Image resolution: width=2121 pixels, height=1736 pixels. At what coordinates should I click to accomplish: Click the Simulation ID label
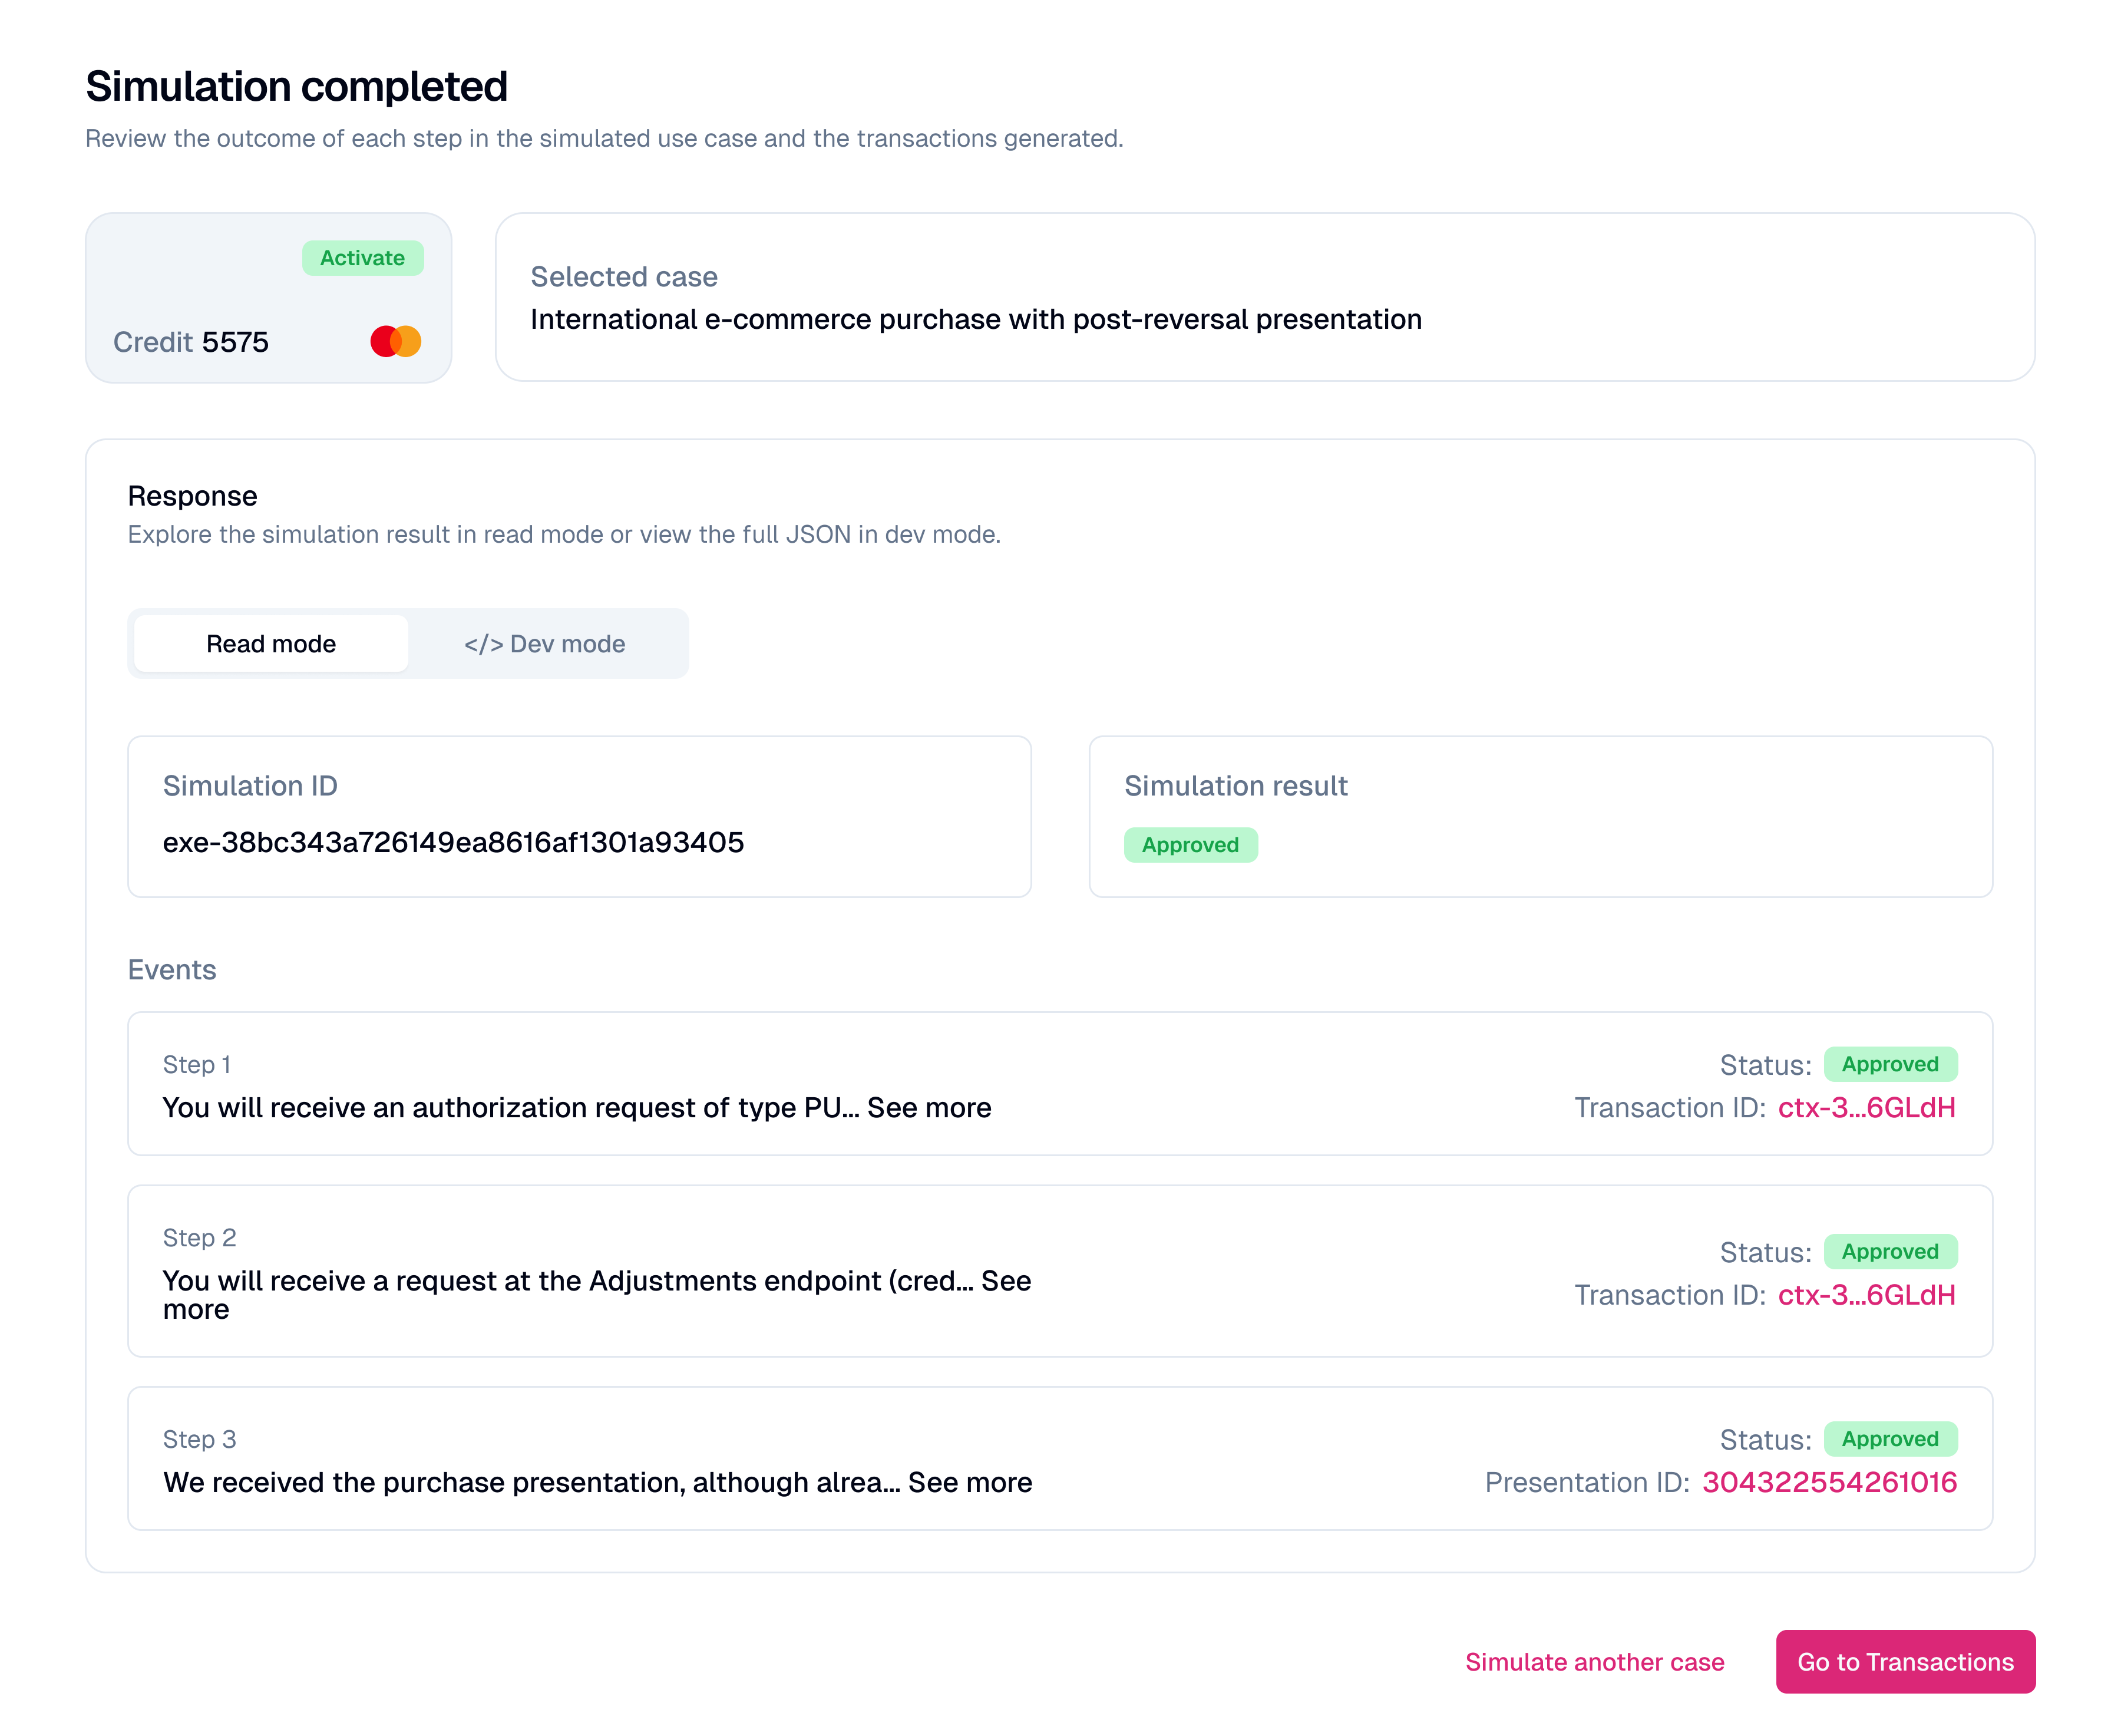point(250,786)
